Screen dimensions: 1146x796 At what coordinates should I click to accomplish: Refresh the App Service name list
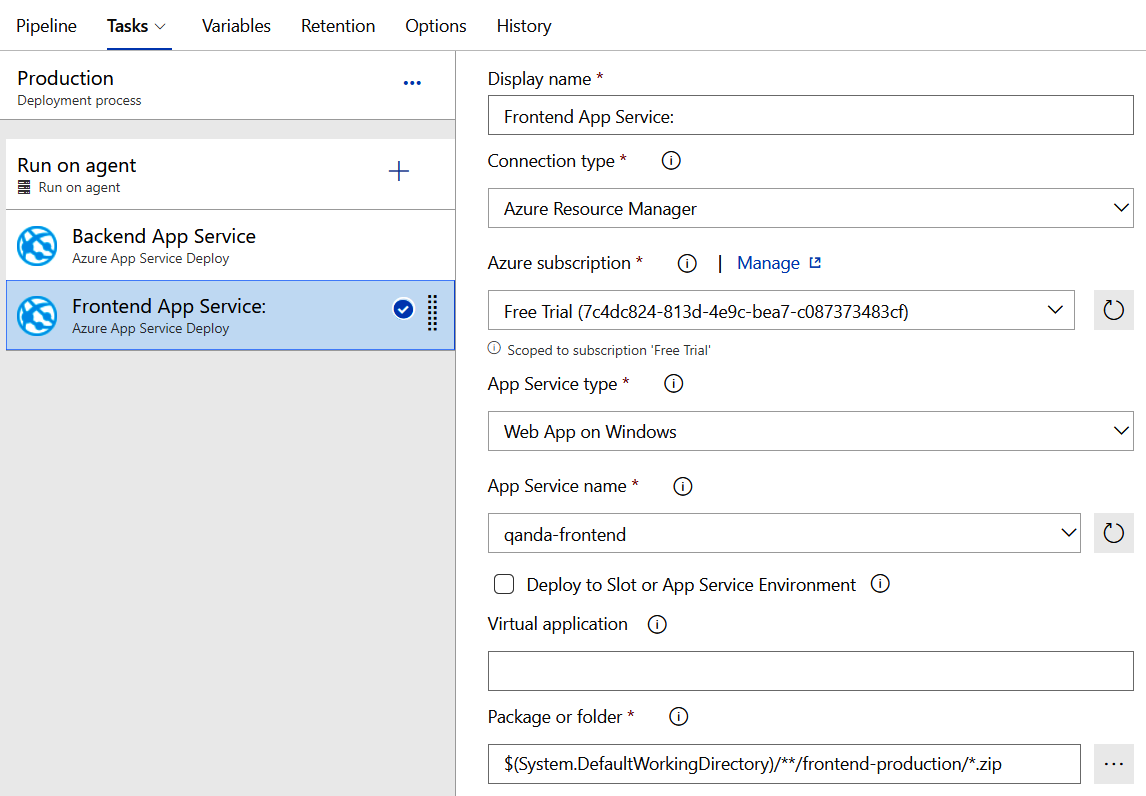tap(1113, 533)
